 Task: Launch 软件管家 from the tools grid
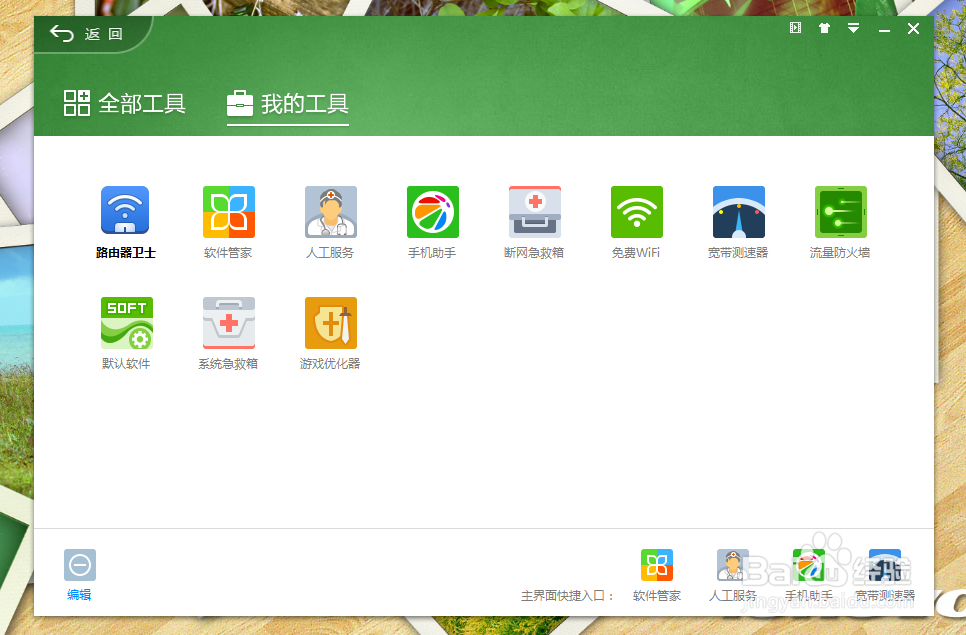click(x=229, y=212)
